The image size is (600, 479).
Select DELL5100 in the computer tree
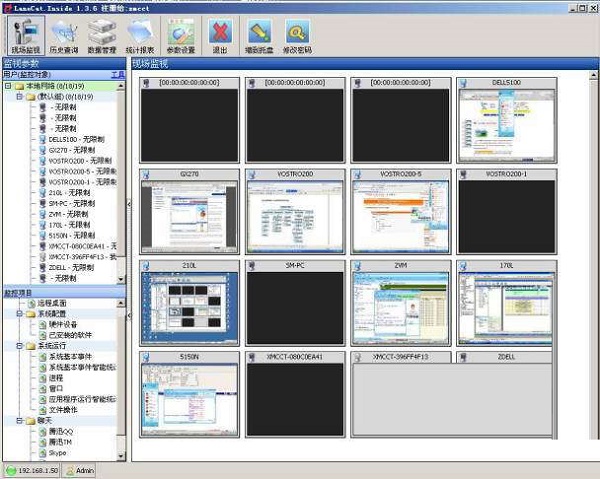tap(65, 140)
